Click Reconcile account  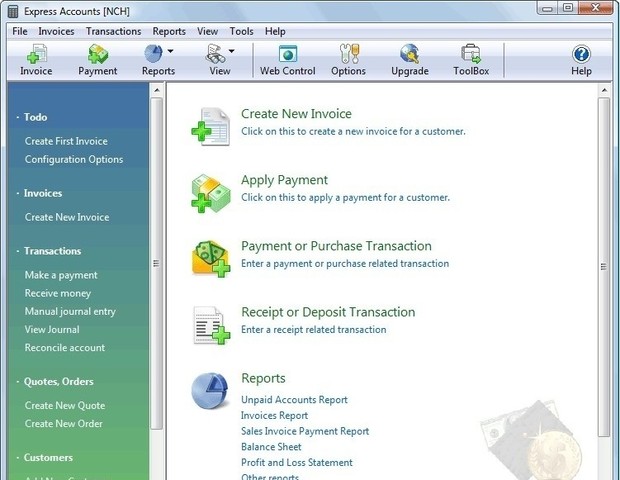tap(65, 348)
